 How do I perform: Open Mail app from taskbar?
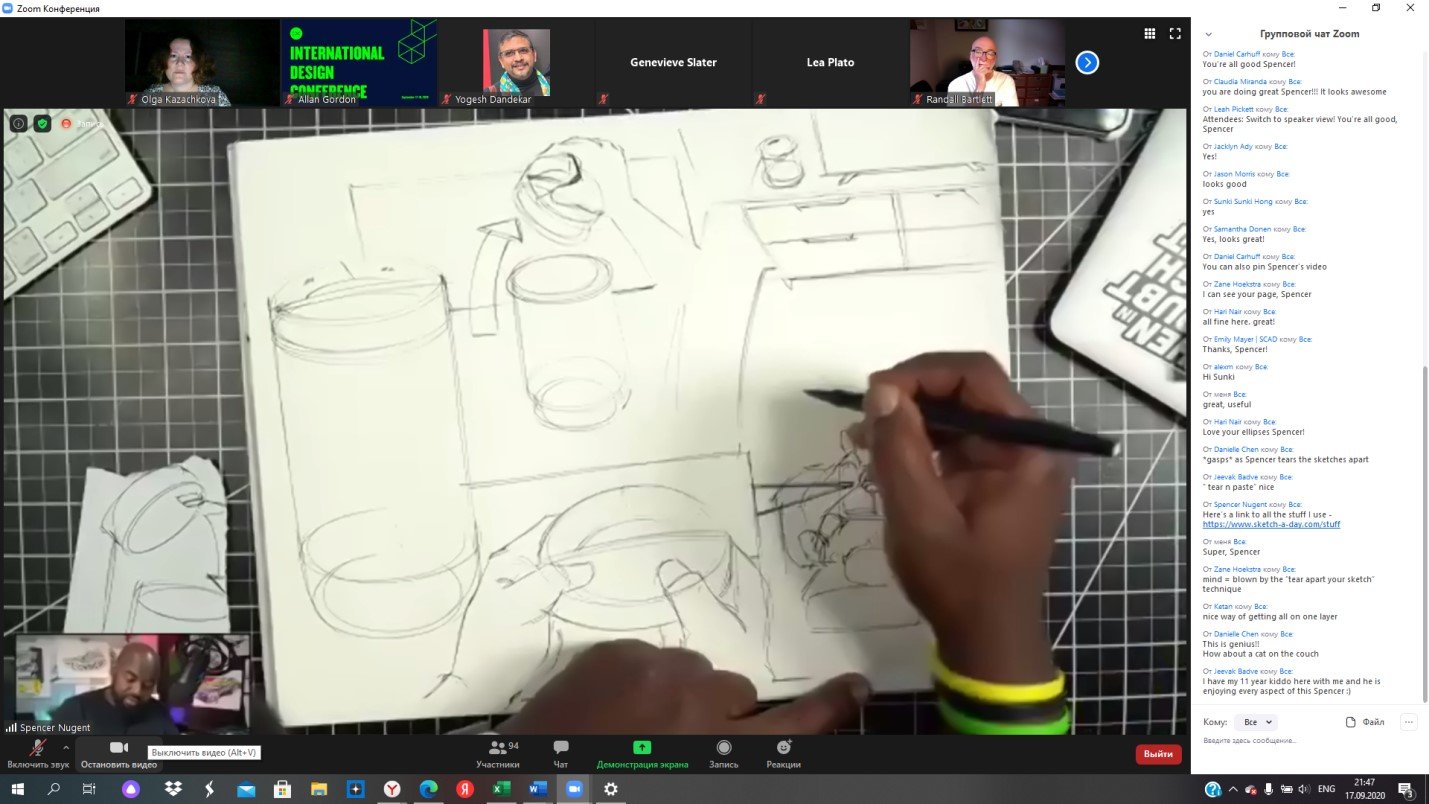(246, 789)
